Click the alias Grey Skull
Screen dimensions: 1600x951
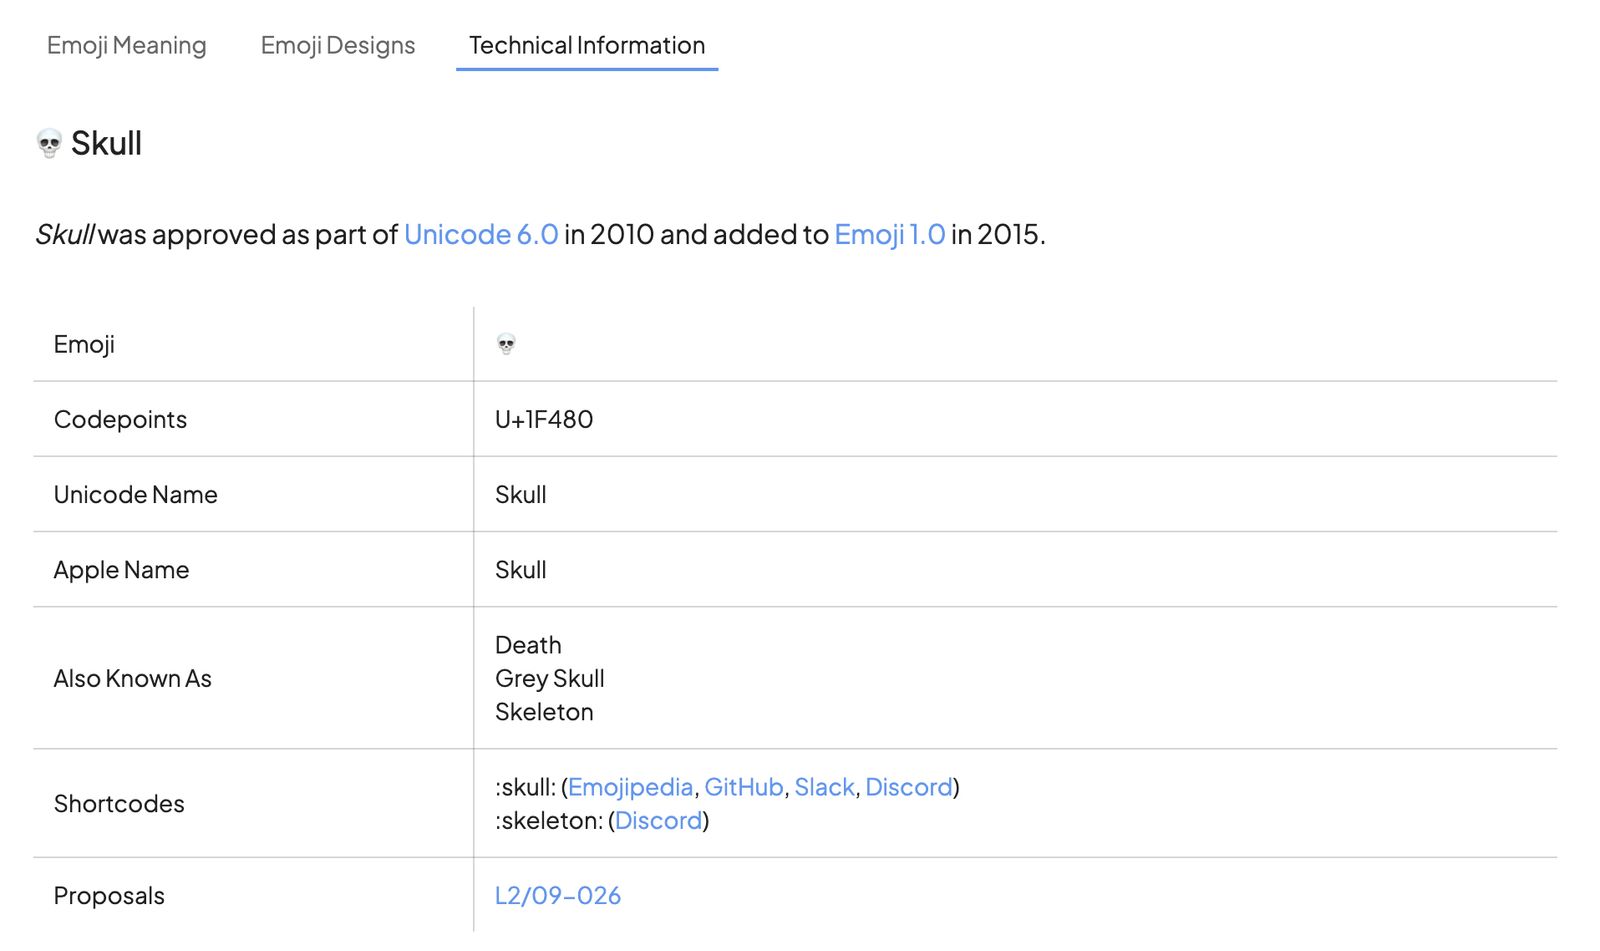[x=549, y=679]
